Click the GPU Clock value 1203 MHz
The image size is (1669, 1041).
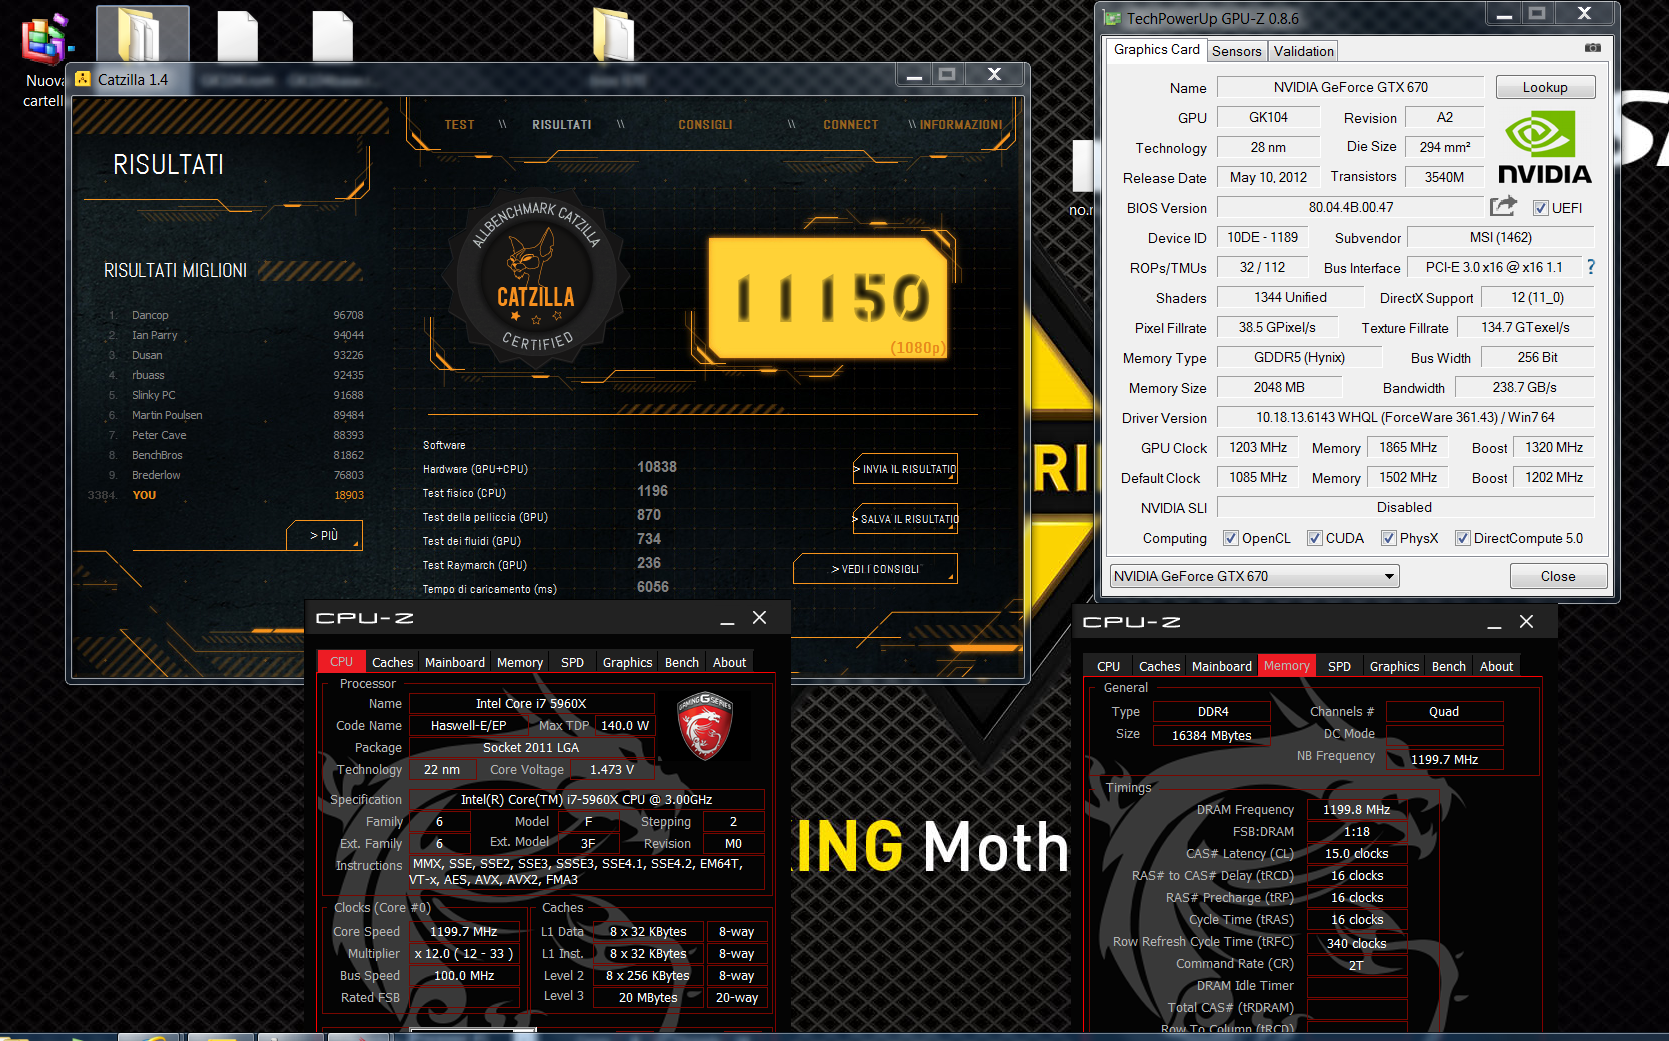(x=1258, y=447)
